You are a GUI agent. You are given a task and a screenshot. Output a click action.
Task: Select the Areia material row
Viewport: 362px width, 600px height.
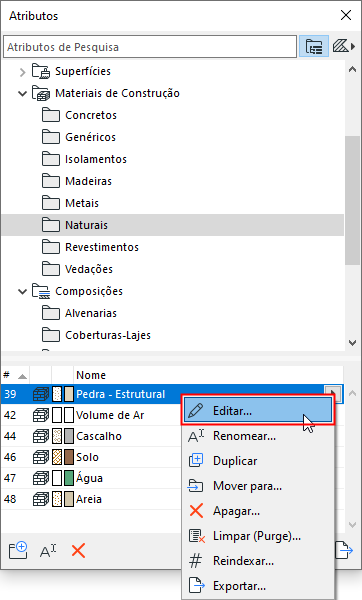tap(90, 499)
